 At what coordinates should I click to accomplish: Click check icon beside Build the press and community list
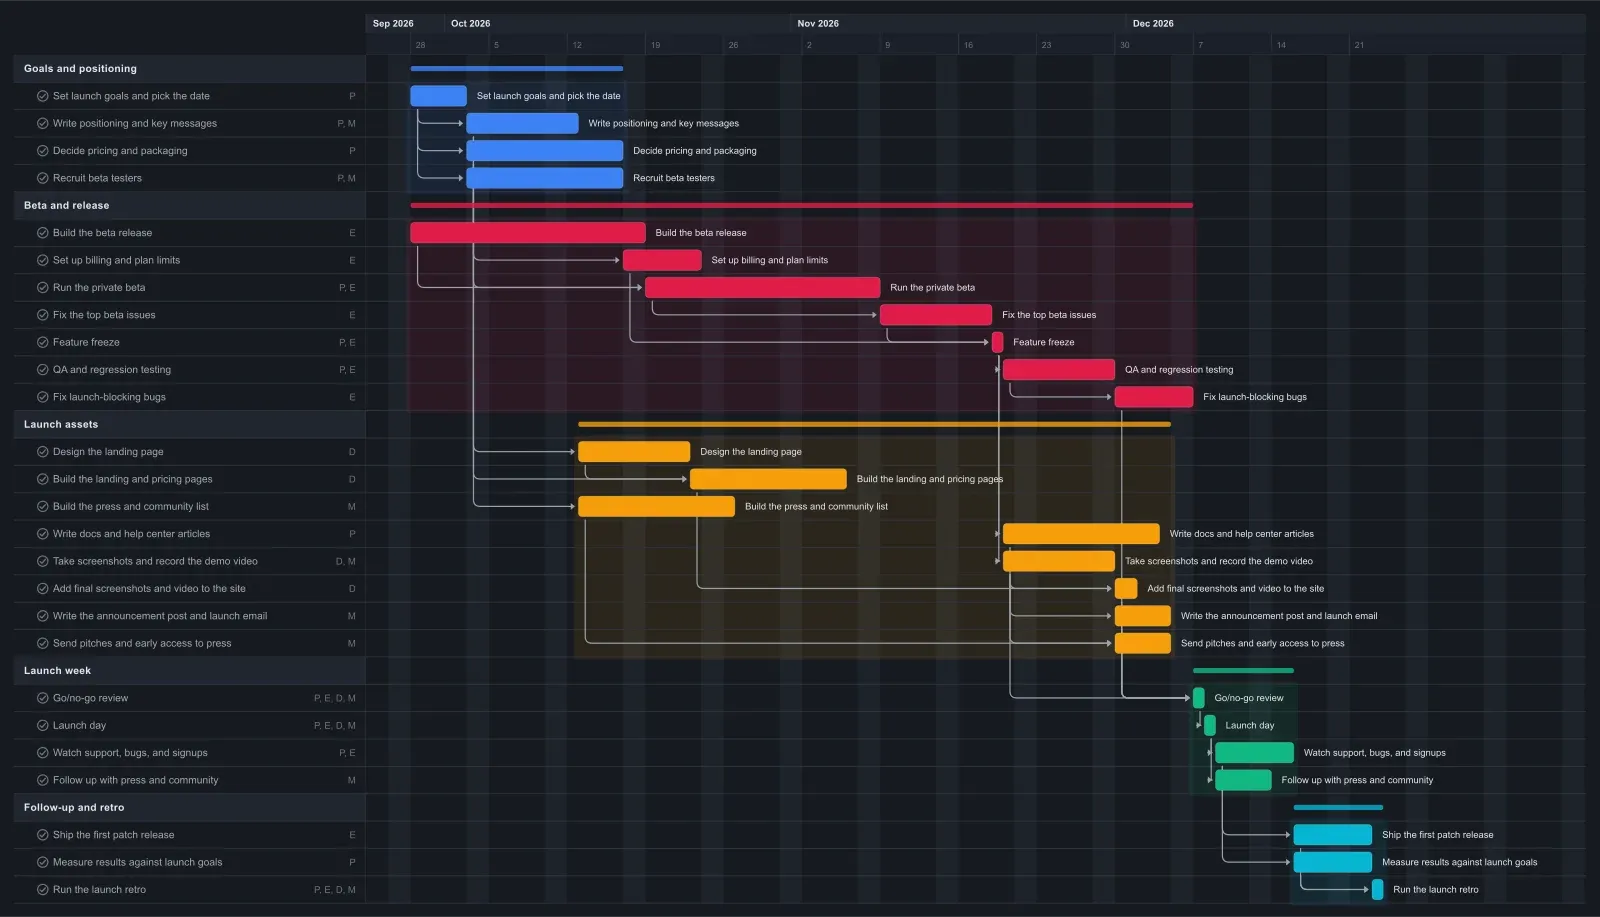pos(43,506)
